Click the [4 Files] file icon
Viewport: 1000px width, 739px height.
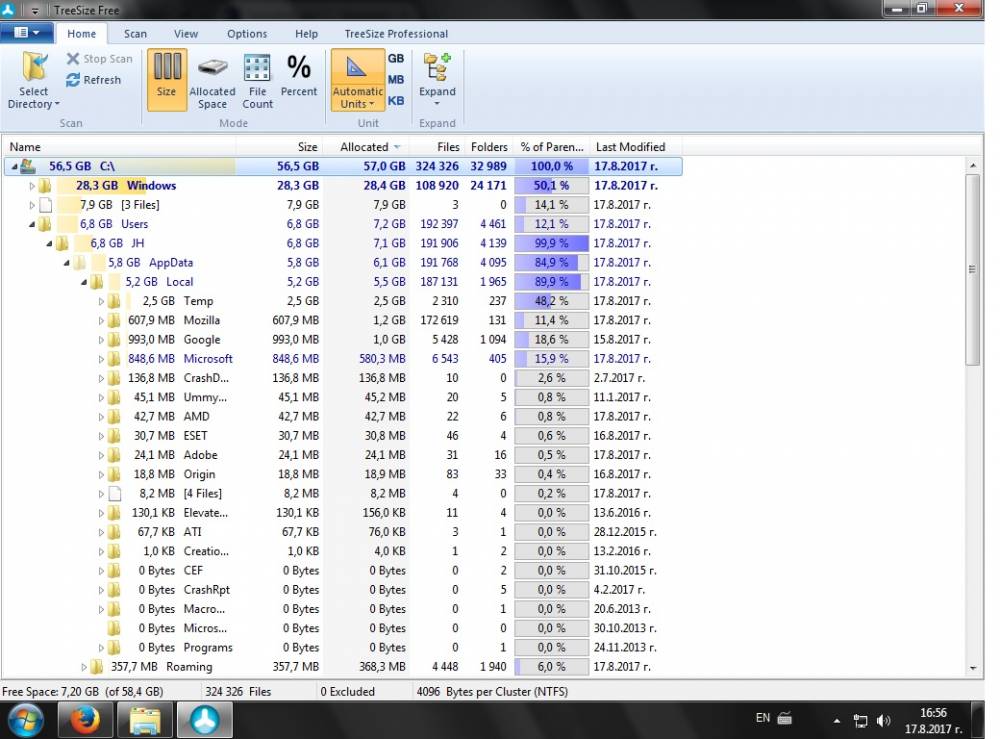point(114,493)
